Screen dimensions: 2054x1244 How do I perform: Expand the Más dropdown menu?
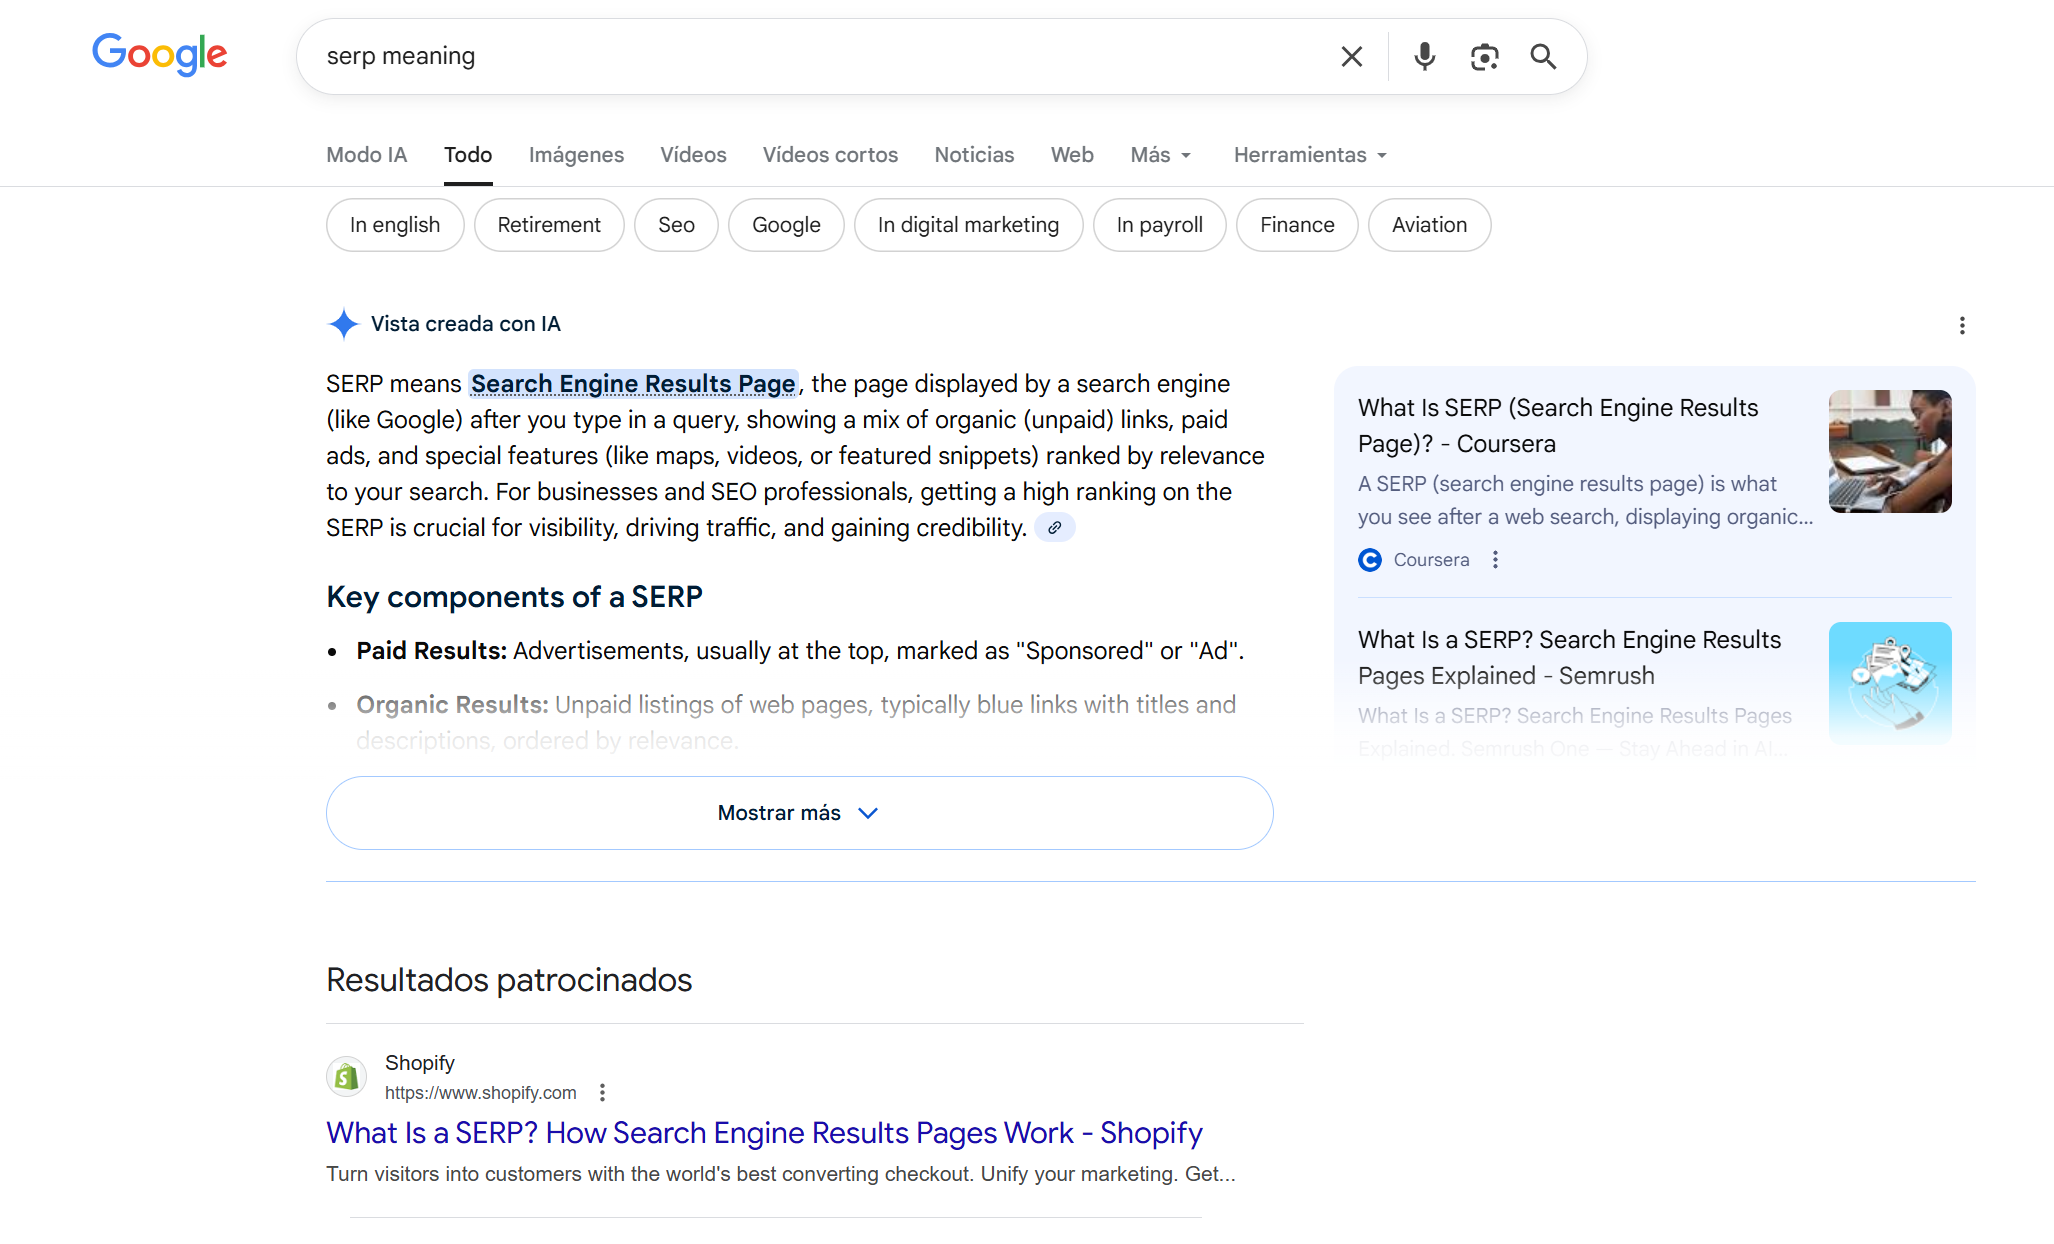pyautogui.click(x=1160, y=155)
